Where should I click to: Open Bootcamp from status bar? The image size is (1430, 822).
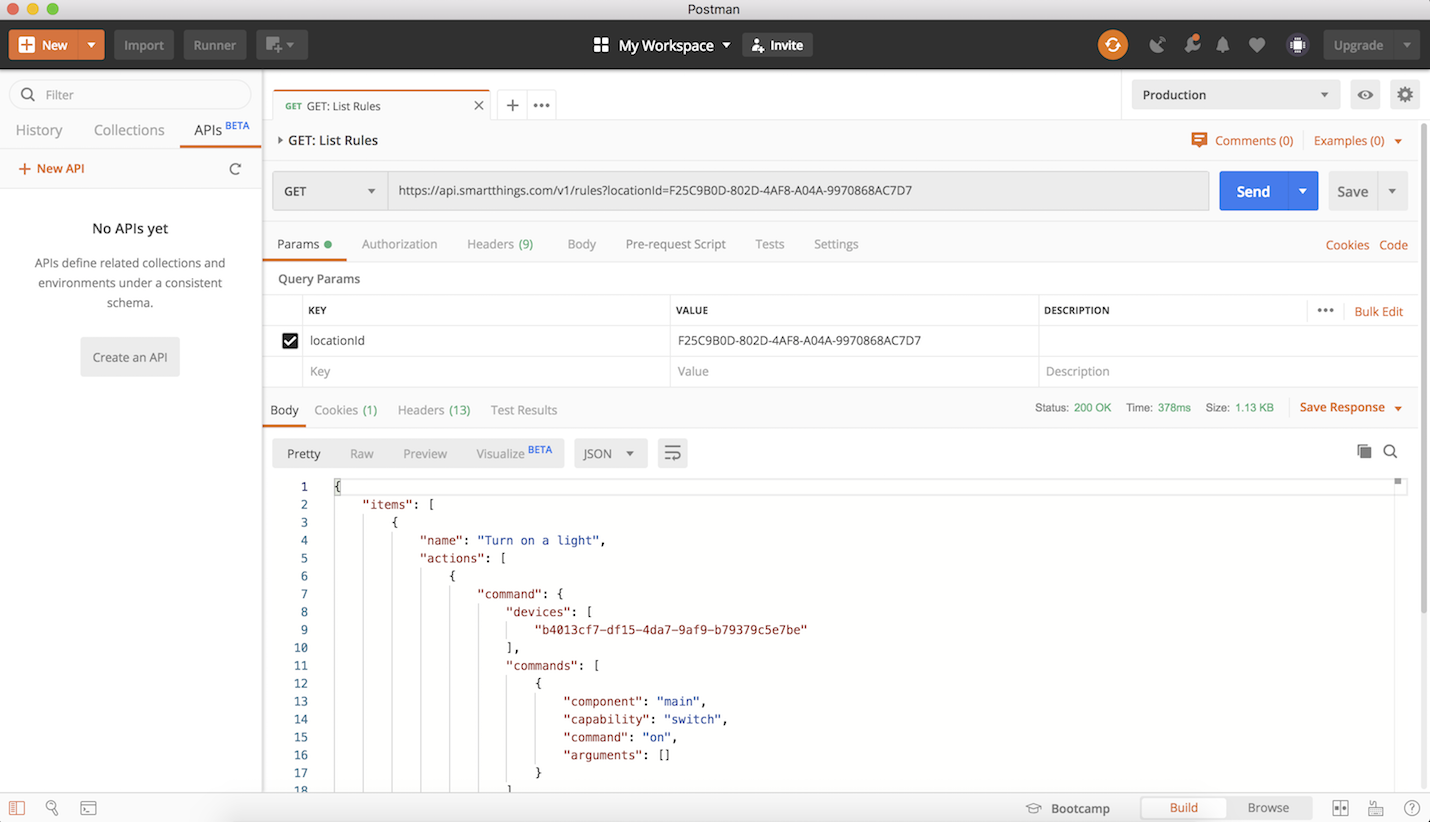1067,808
